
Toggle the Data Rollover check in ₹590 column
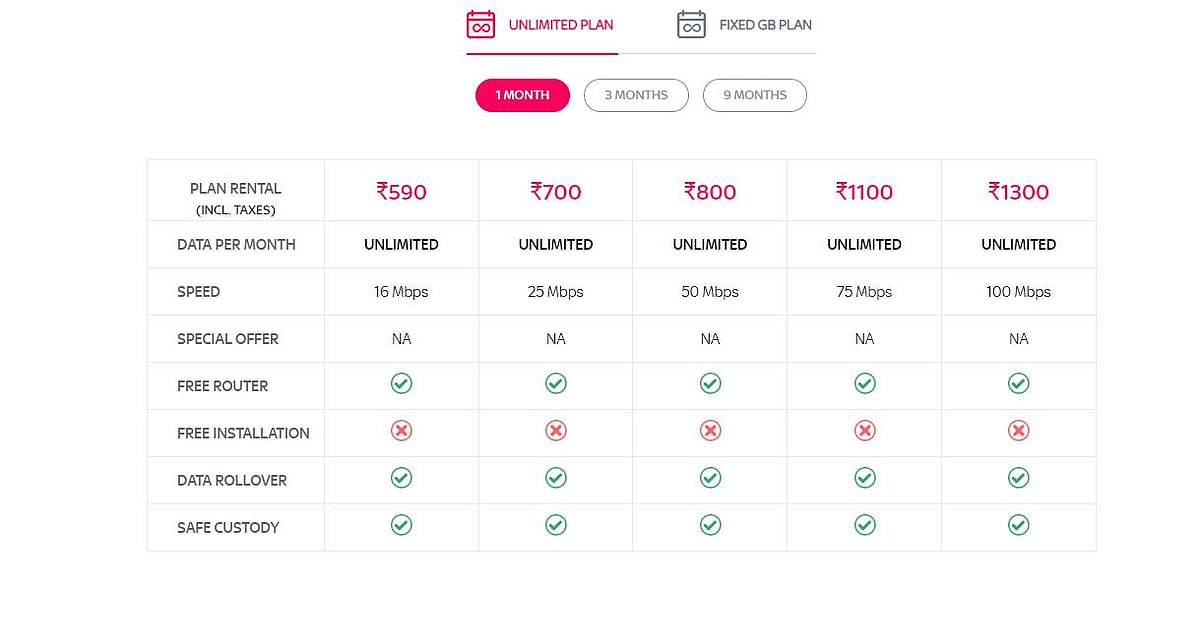click(x=401, y=477)
